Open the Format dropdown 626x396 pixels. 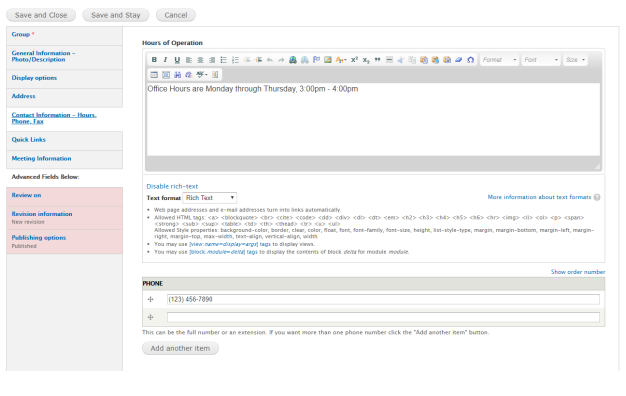pos(499,60)
